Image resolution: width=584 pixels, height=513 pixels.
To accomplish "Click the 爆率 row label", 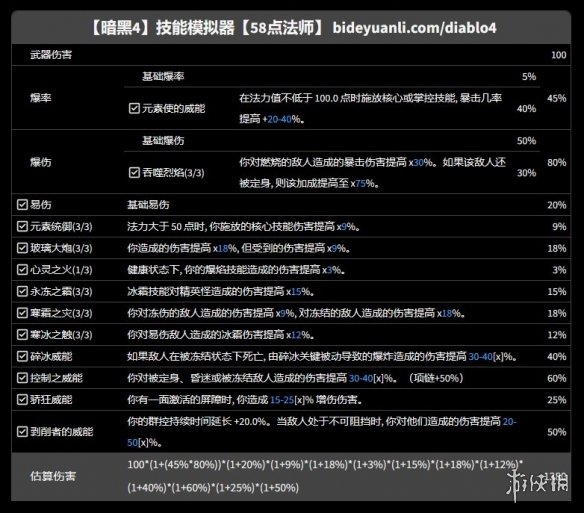I will [x=41, y=98].
